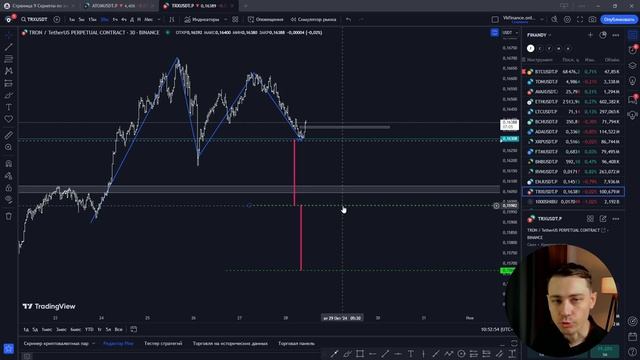Select the forecasting and measurement tools
The width and height of the screenshot is (640, 360).
pos(9,83)
